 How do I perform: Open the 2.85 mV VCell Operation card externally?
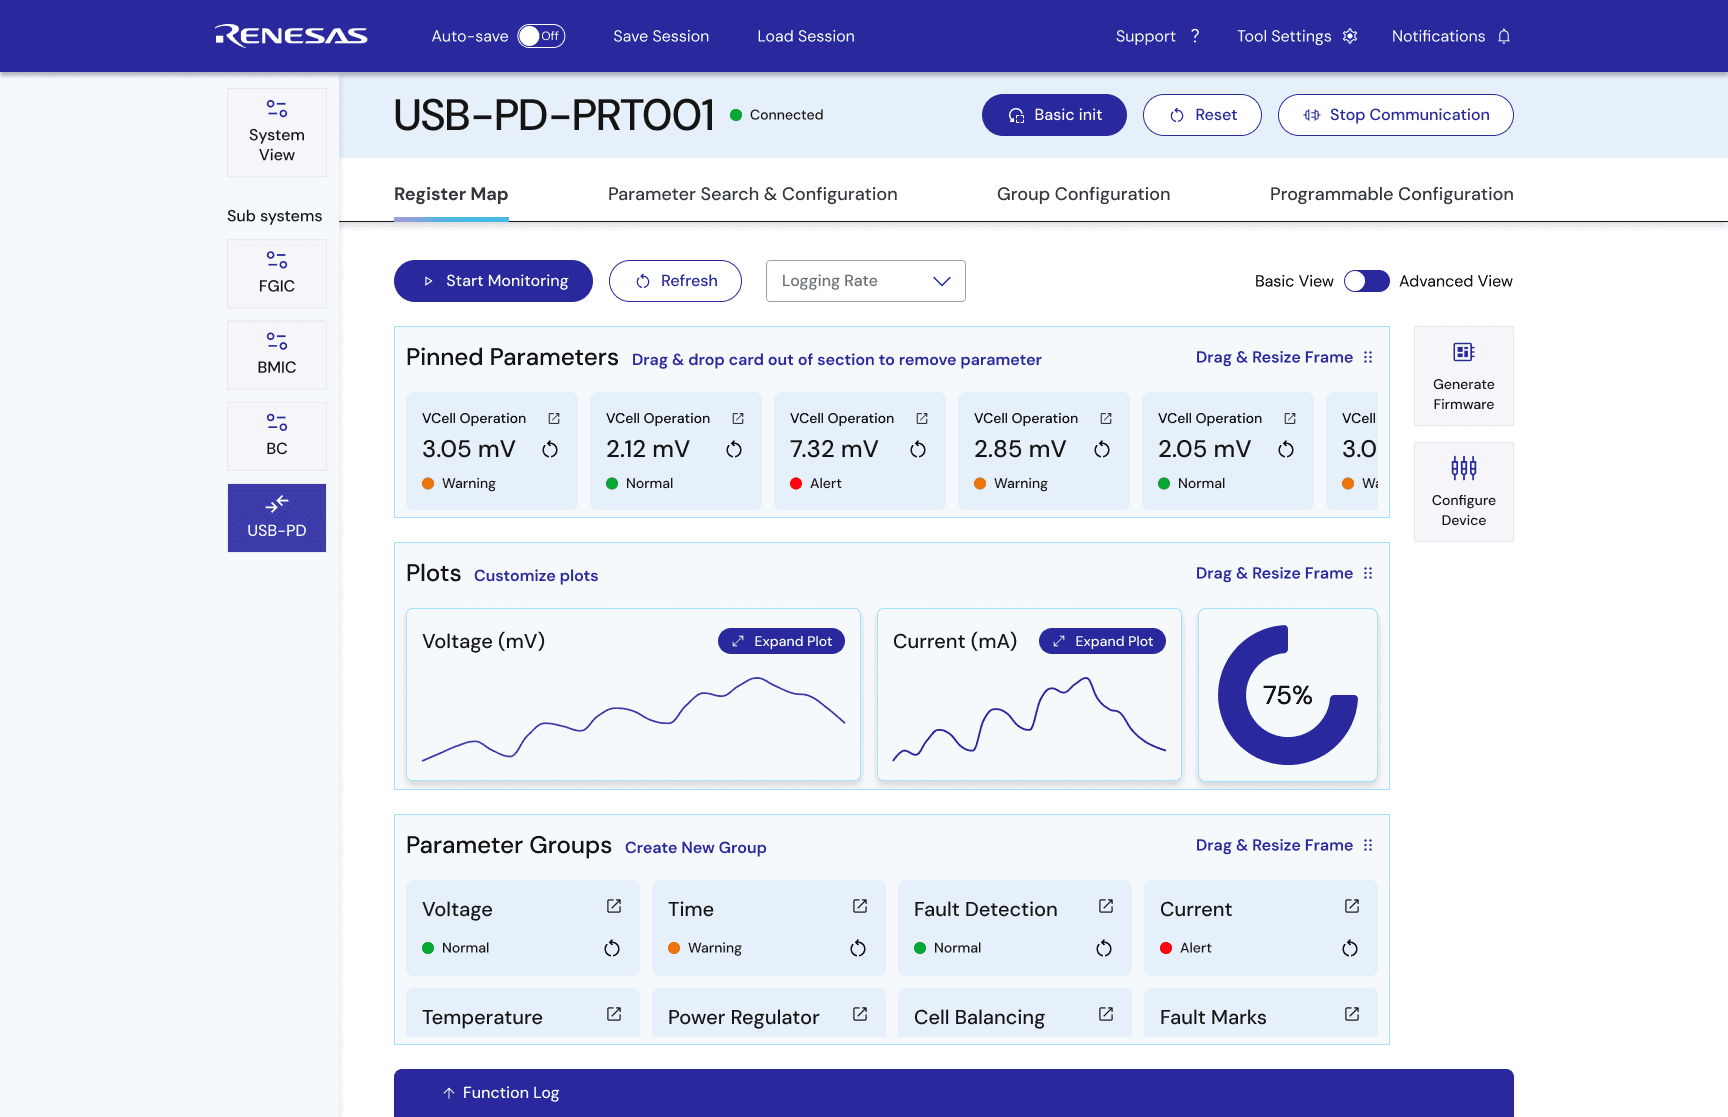[x=1106, y=418]
